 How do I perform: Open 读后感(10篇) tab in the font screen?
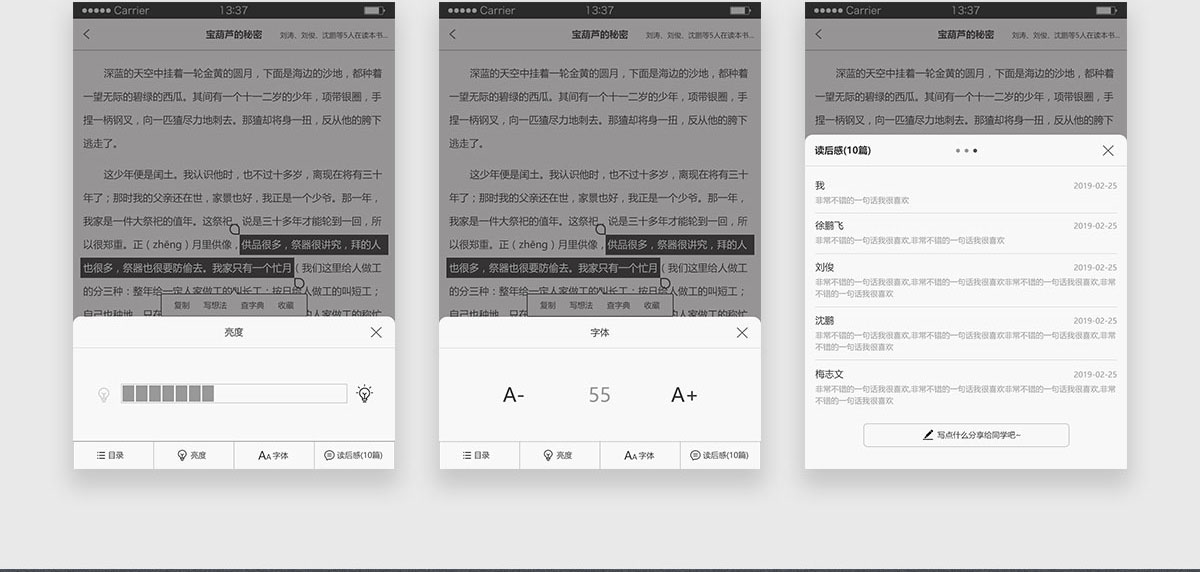click(720, 455)
